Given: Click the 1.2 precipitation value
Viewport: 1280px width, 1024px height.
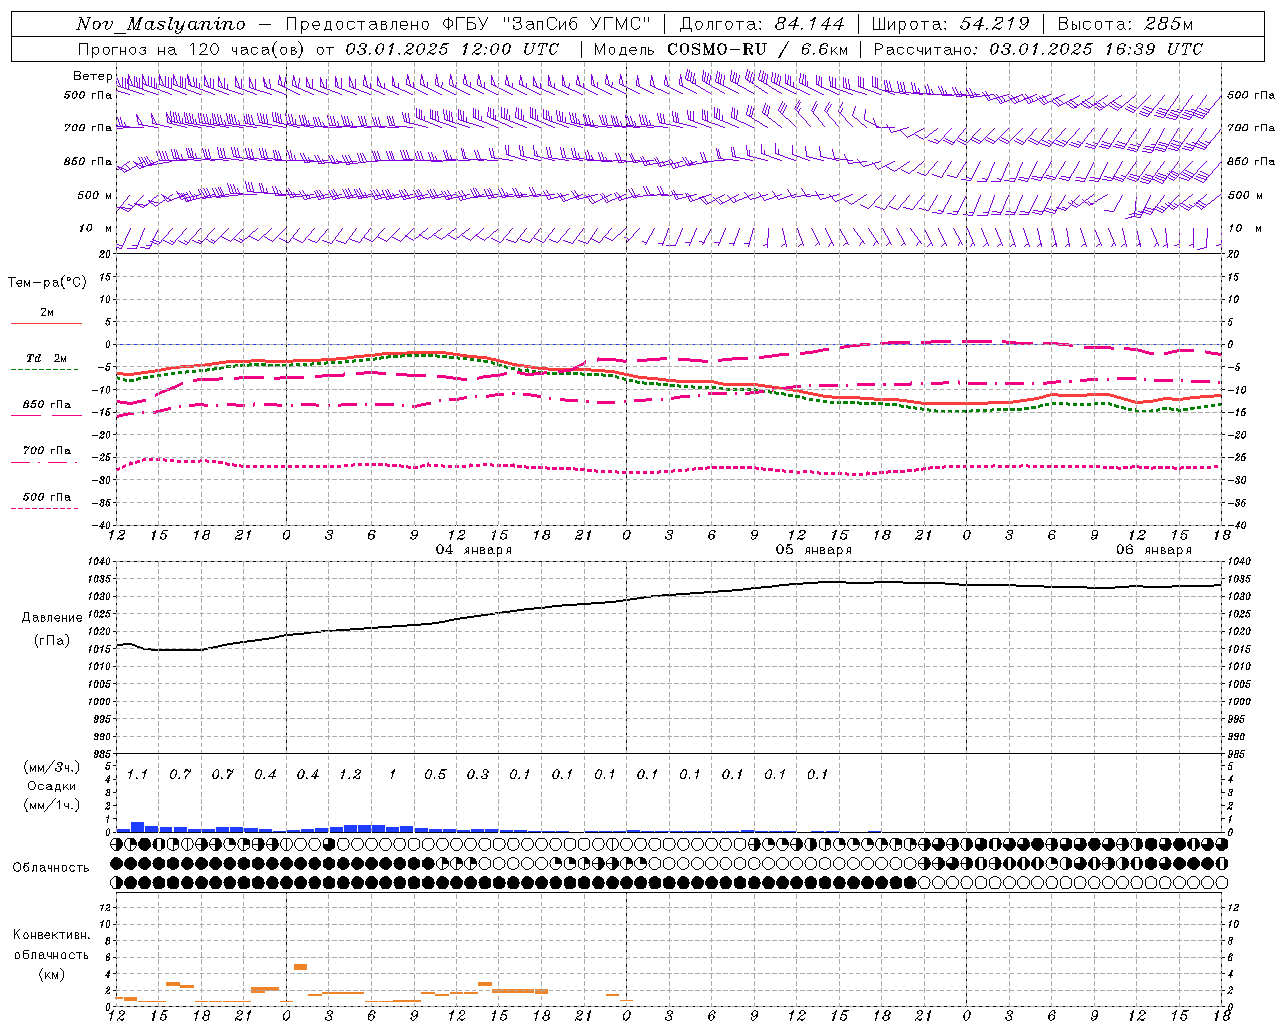Looking at the screenshot, I should tap(350, 775).
